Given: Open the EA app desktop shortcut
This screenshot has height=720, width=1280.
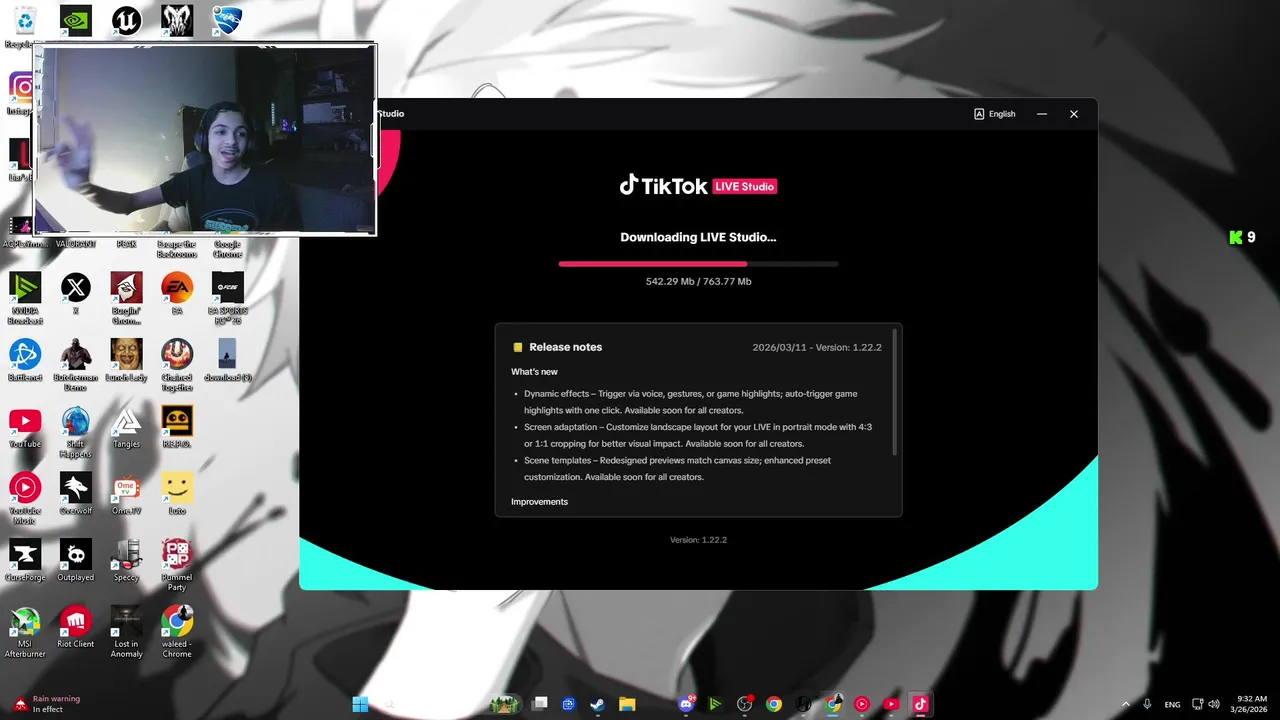Looking at the screenshot, I should click(177, 294).
